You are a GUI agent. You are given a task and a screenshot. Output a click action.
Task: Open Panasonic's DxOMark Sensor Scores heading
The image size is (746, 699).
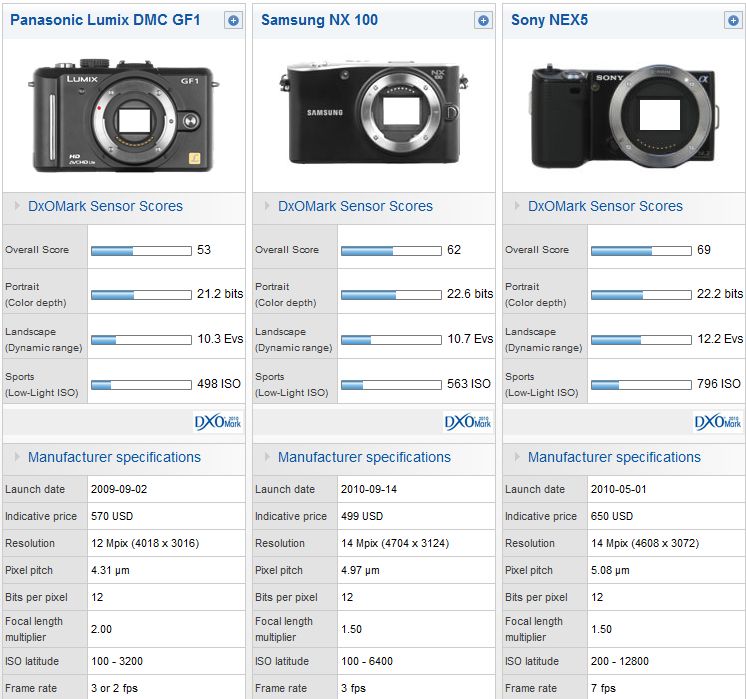(105, 206)
